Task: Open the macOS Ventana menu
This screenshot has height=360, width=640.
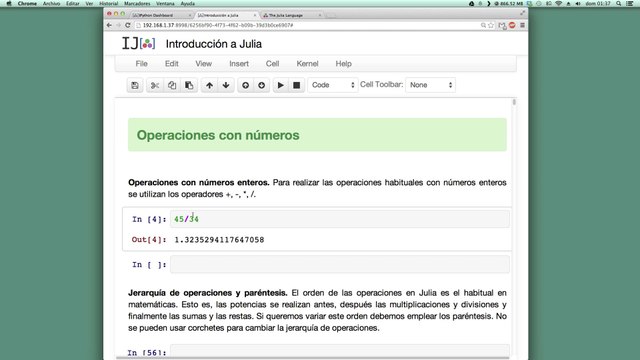Action: tap(165, 3)
